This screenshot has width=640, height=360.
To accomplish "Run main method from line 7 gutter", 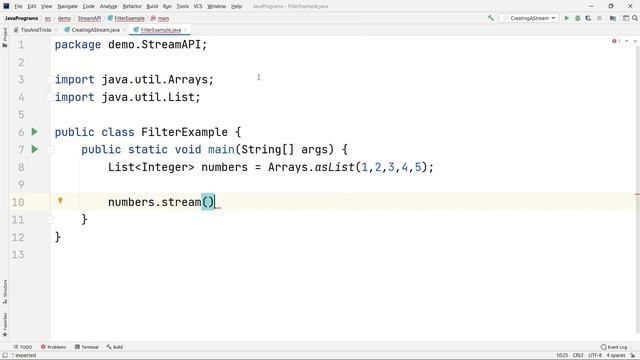I will (35, 149).
